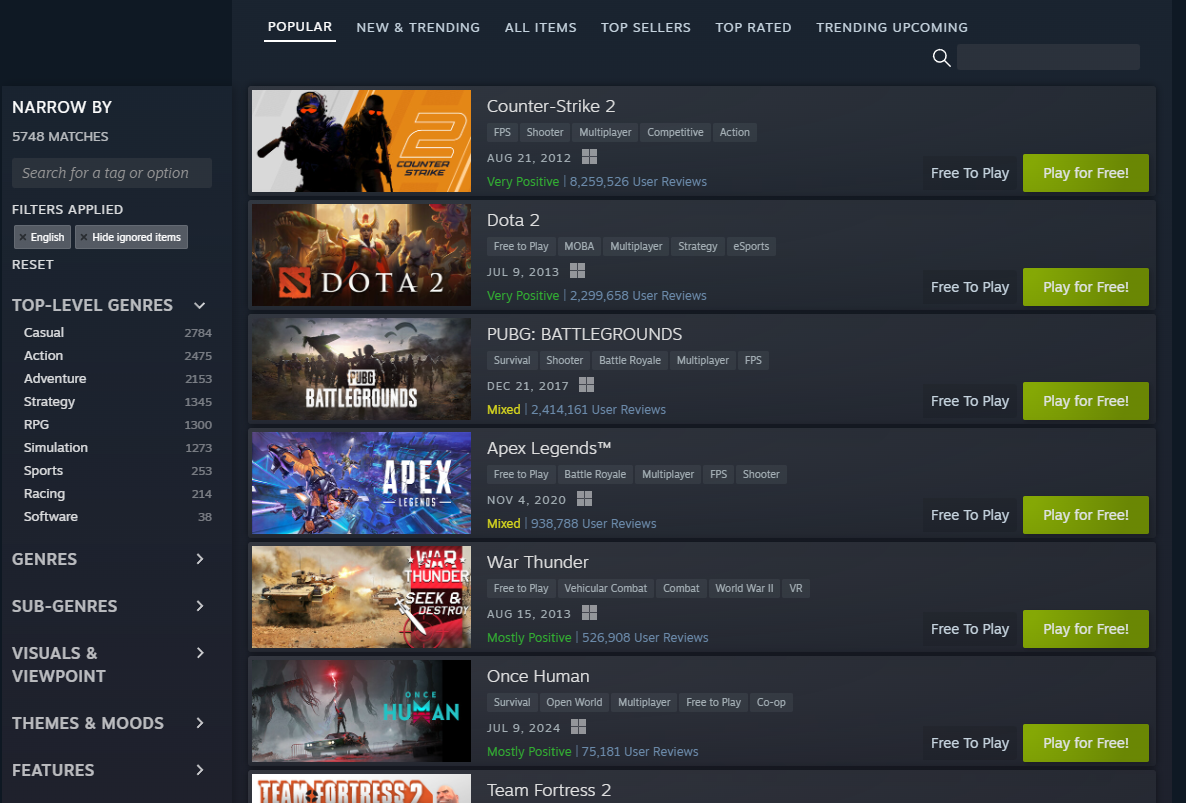
Task: Click the World War II tag
Action: [744, 588]
